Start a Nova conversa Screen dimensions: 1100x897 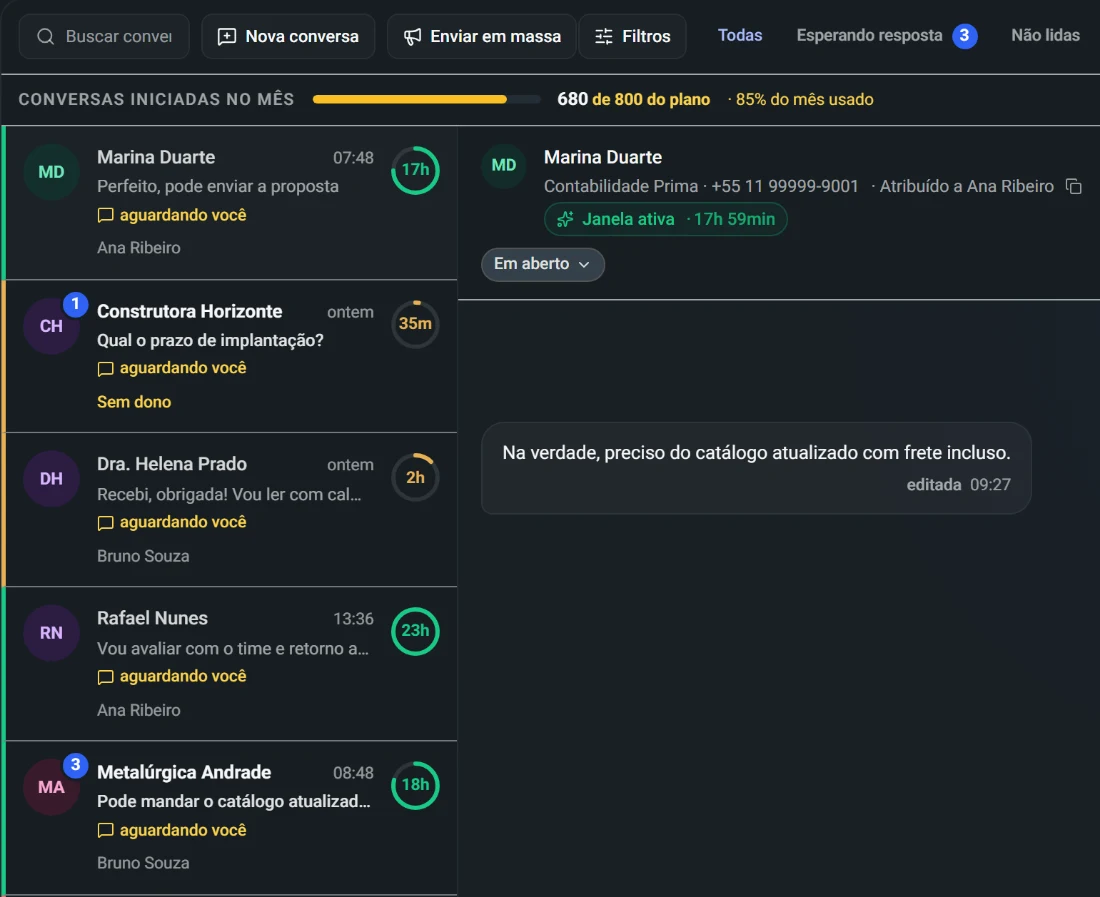(x=288, y=36)
